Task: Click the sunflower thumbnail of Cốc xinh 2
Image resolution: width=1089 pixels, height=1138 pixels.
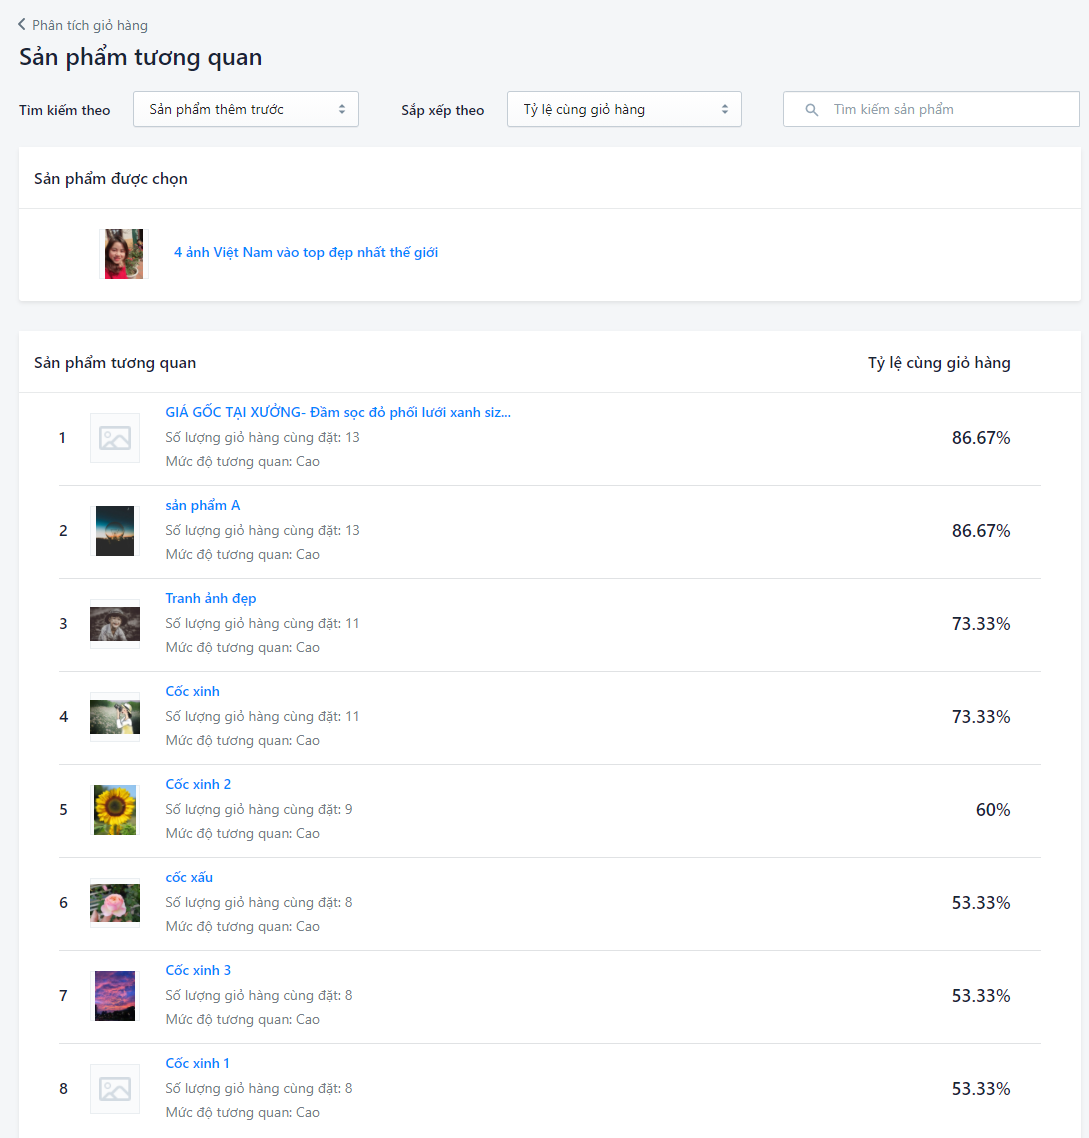Action: (x=115, y=810)
